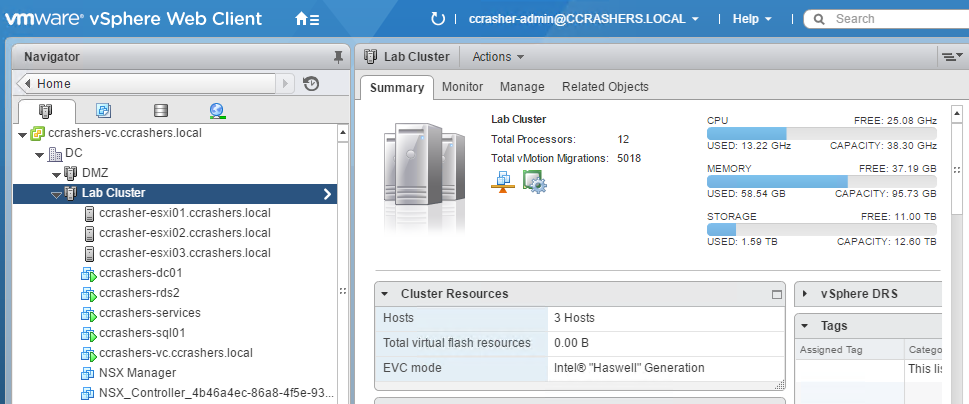Click the CPU usage bar
Viewport: 969px width, 404px height.
(821, 133)
